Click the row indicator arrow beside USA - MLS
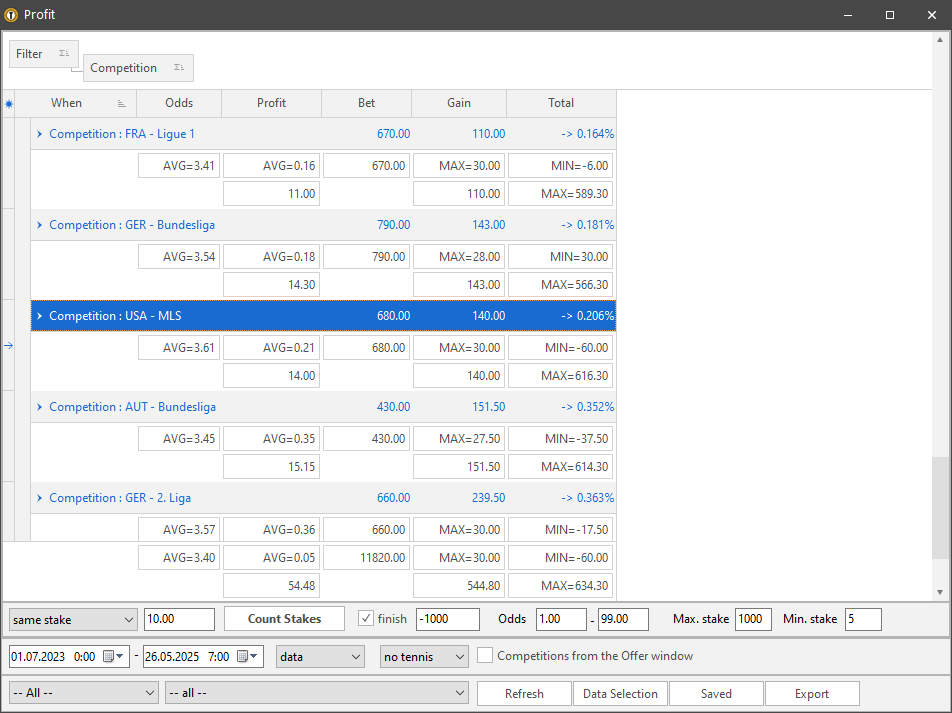 click(9, 345)
